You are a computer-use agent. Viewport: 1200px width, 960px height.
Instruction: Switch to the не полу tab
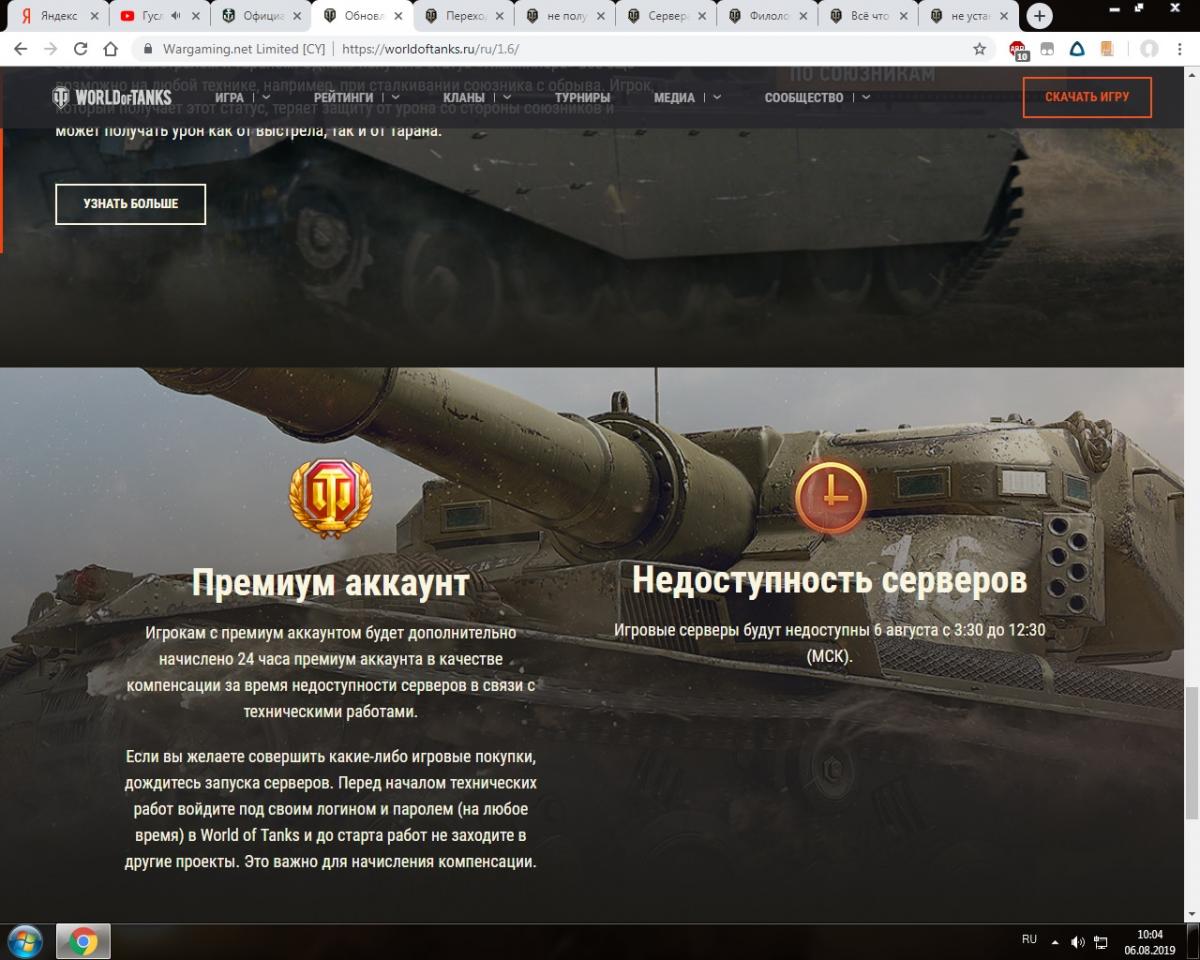565,16
